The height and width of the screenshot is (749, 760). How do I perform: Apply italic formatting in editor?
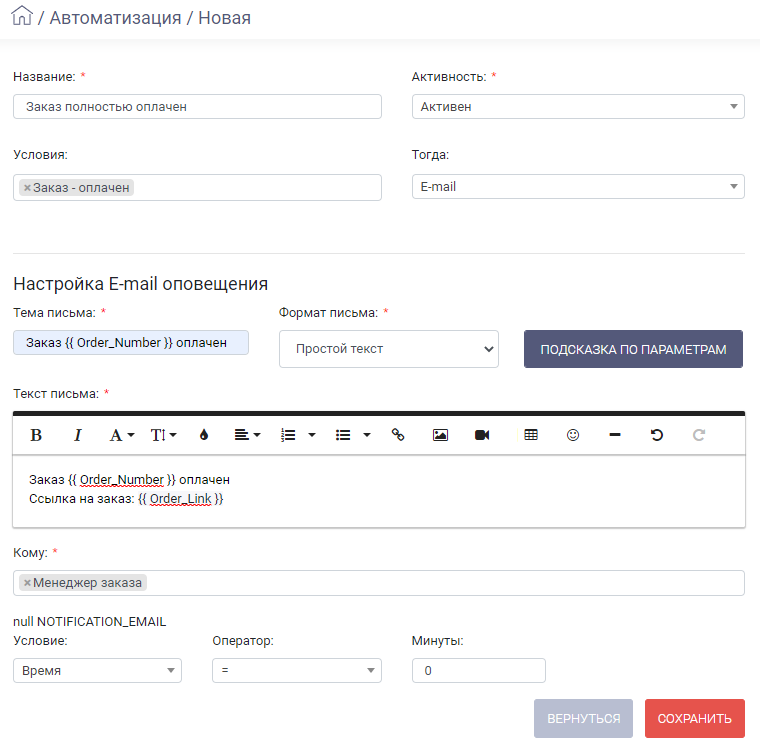click(78, 435)
